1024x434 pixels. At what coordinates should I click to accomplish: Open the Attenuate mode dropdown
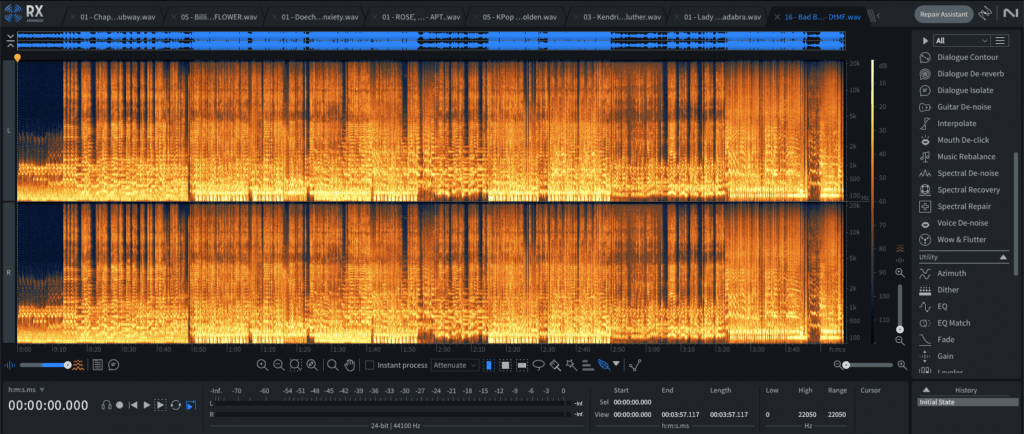pyautogui.click(x=455, y=365)
